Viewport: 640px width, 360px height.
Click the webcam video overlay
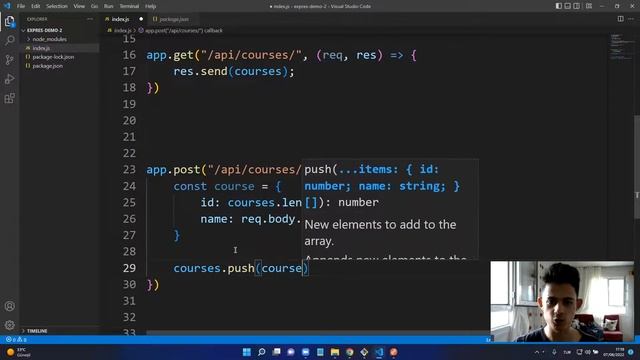562,301
